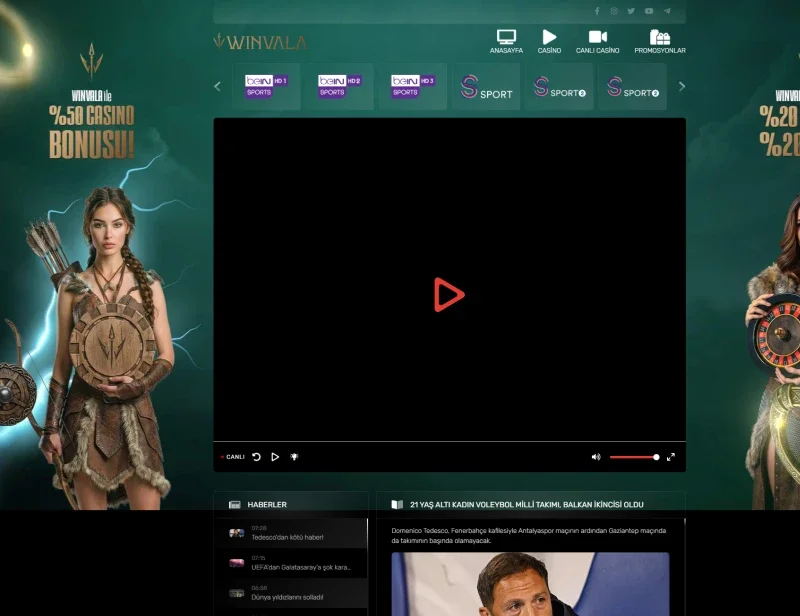
Task: Select beIN Sports HD 3 channel
Action: (412, 86)
